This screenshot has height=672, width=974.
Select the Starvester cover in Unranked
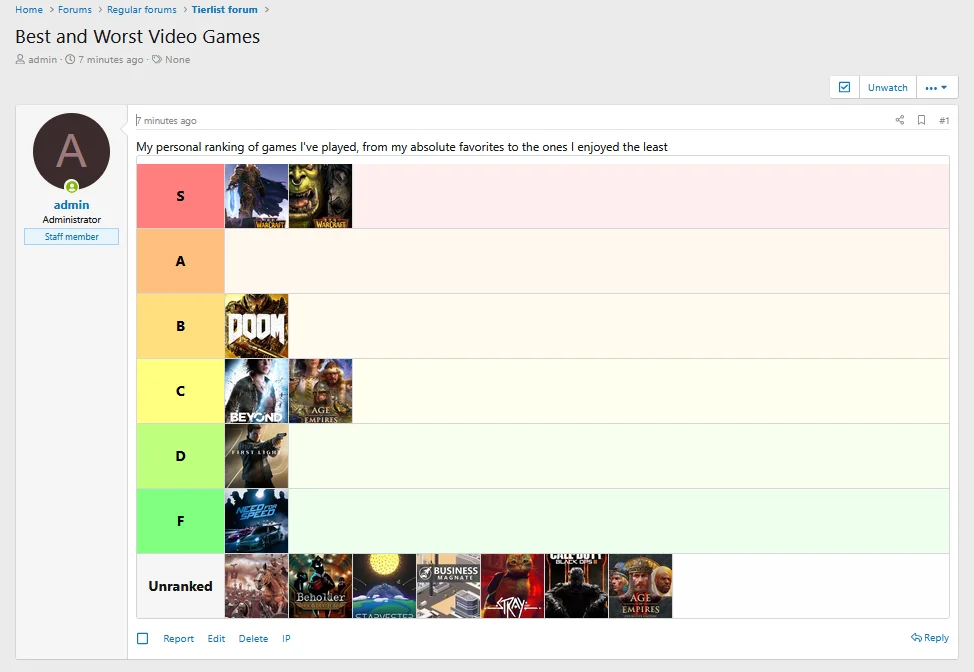click(385, 586)
